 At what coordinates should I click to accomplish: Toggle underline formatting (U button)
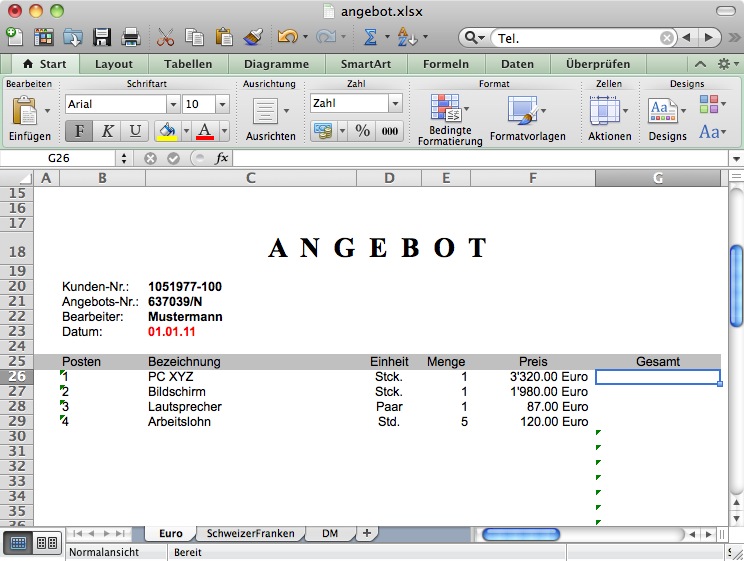tap(135, 131)
